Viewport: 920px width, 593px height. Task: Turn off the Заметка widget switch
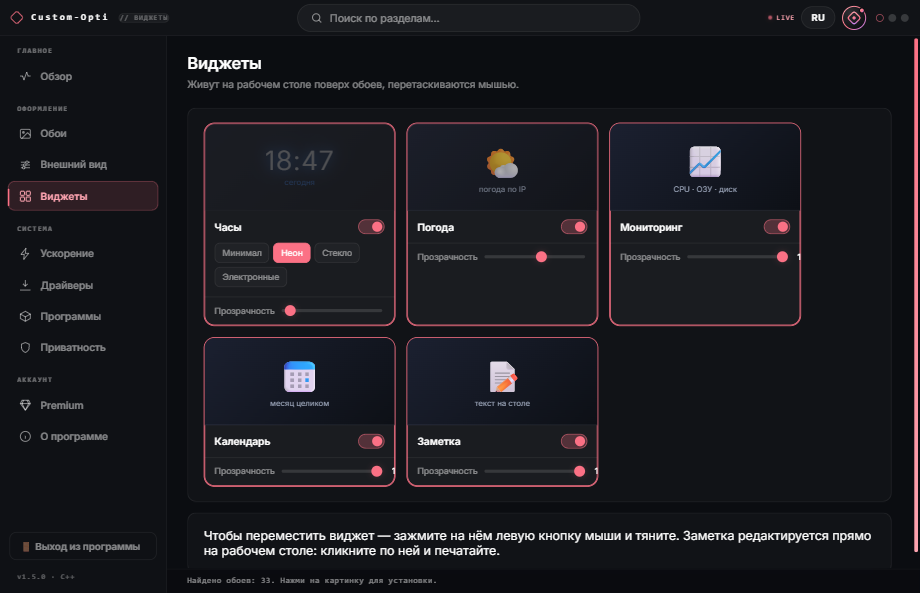coord(574,441)
